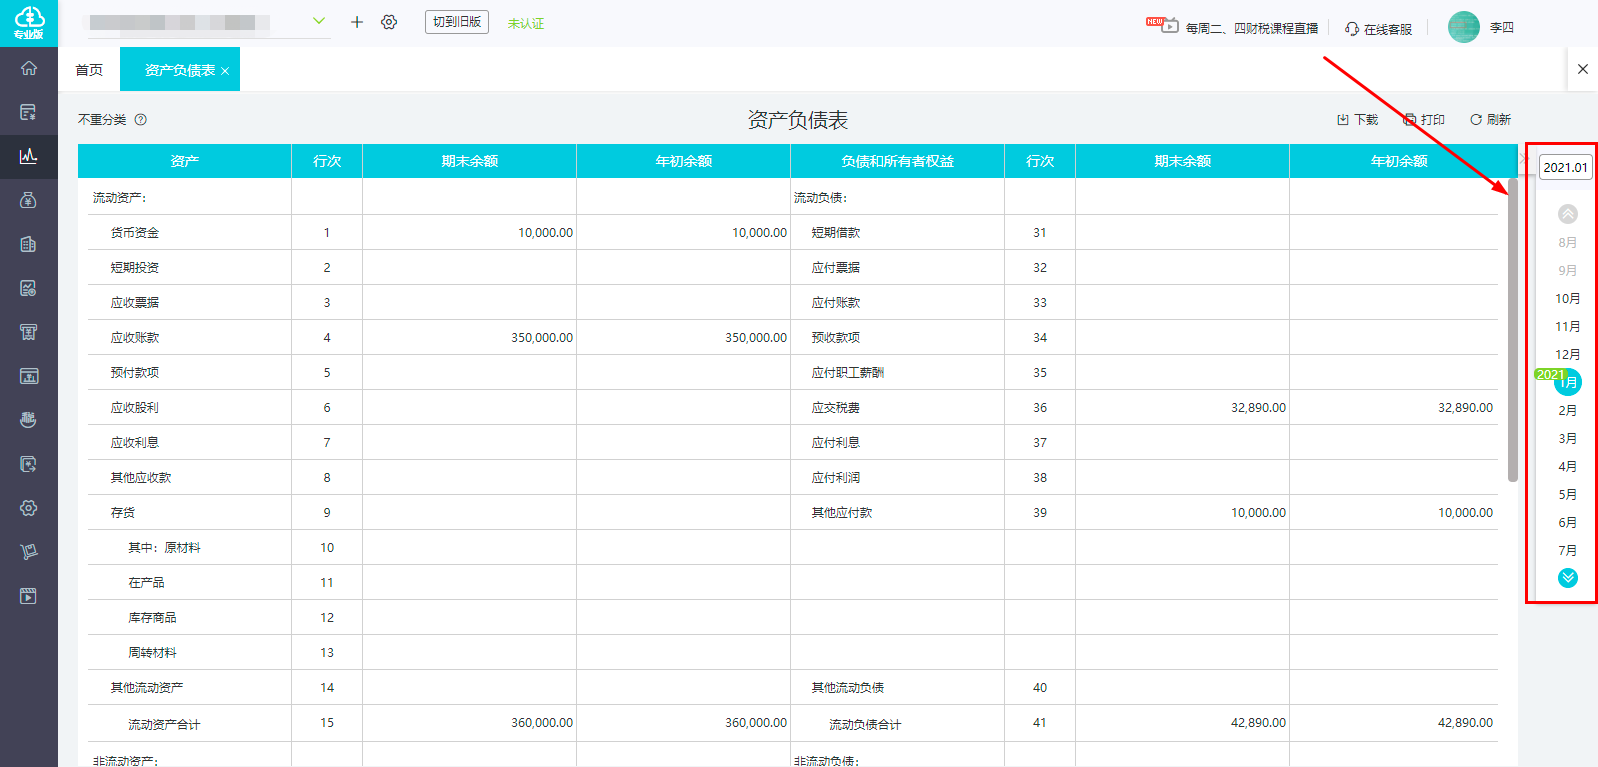Open the top bar gear settings icon
The image size is (1598, 767).
tap(389, 22)
